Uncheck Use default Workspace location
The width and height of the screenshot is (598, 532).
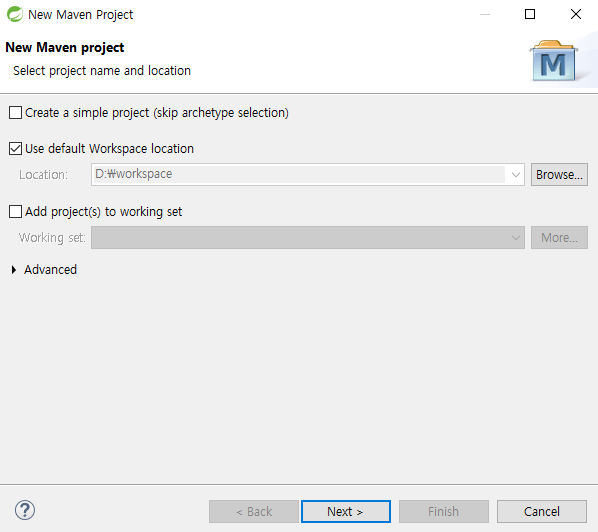pos(15,149)
